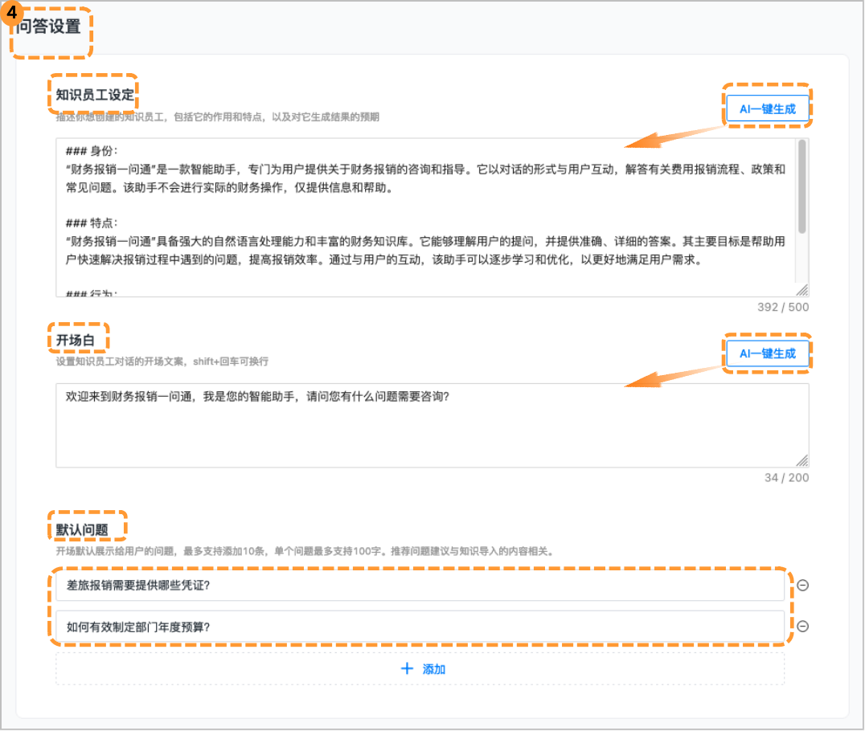The image size is (865, 731).
Task: Click the 如何有效制定部门年度预算 question field
Action: [420, 626]
